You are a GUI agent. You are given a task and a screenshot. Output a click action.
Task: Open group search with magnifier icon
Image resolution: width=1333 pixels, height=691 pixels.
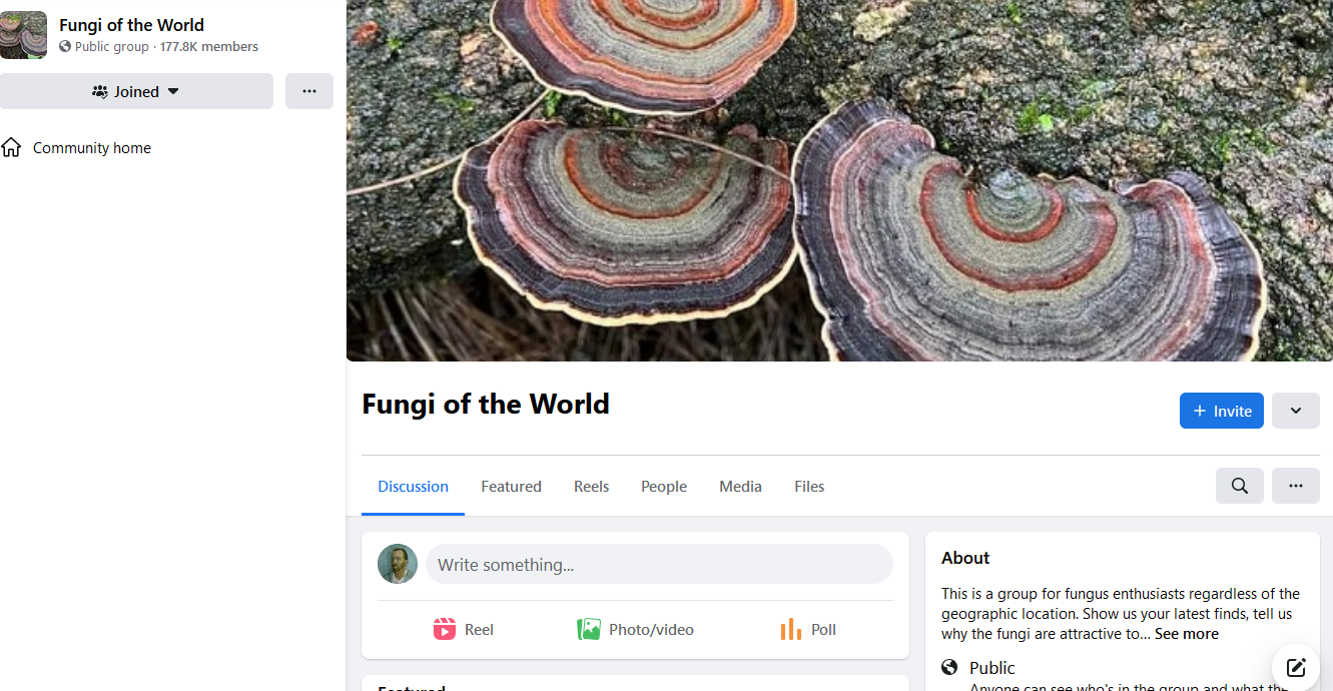pyautogui.click(x=1240, y=486)
